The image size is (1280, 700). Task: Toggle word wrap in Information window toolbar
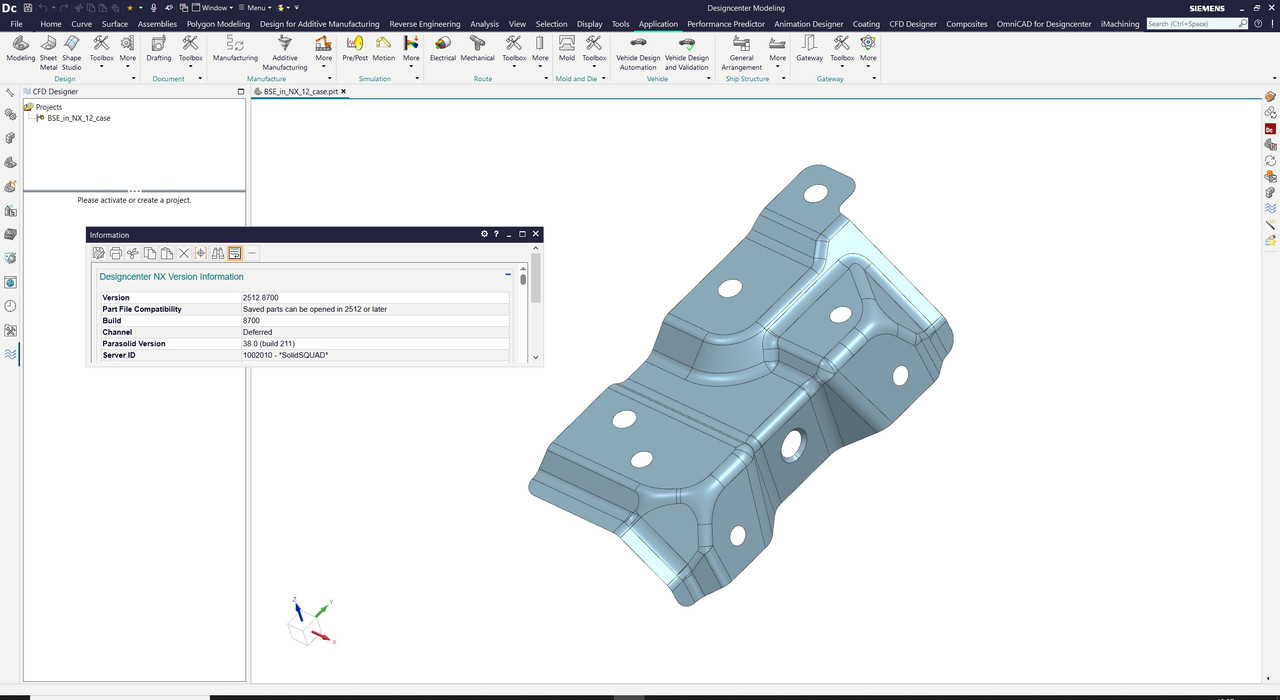click(x=235, y=253)
